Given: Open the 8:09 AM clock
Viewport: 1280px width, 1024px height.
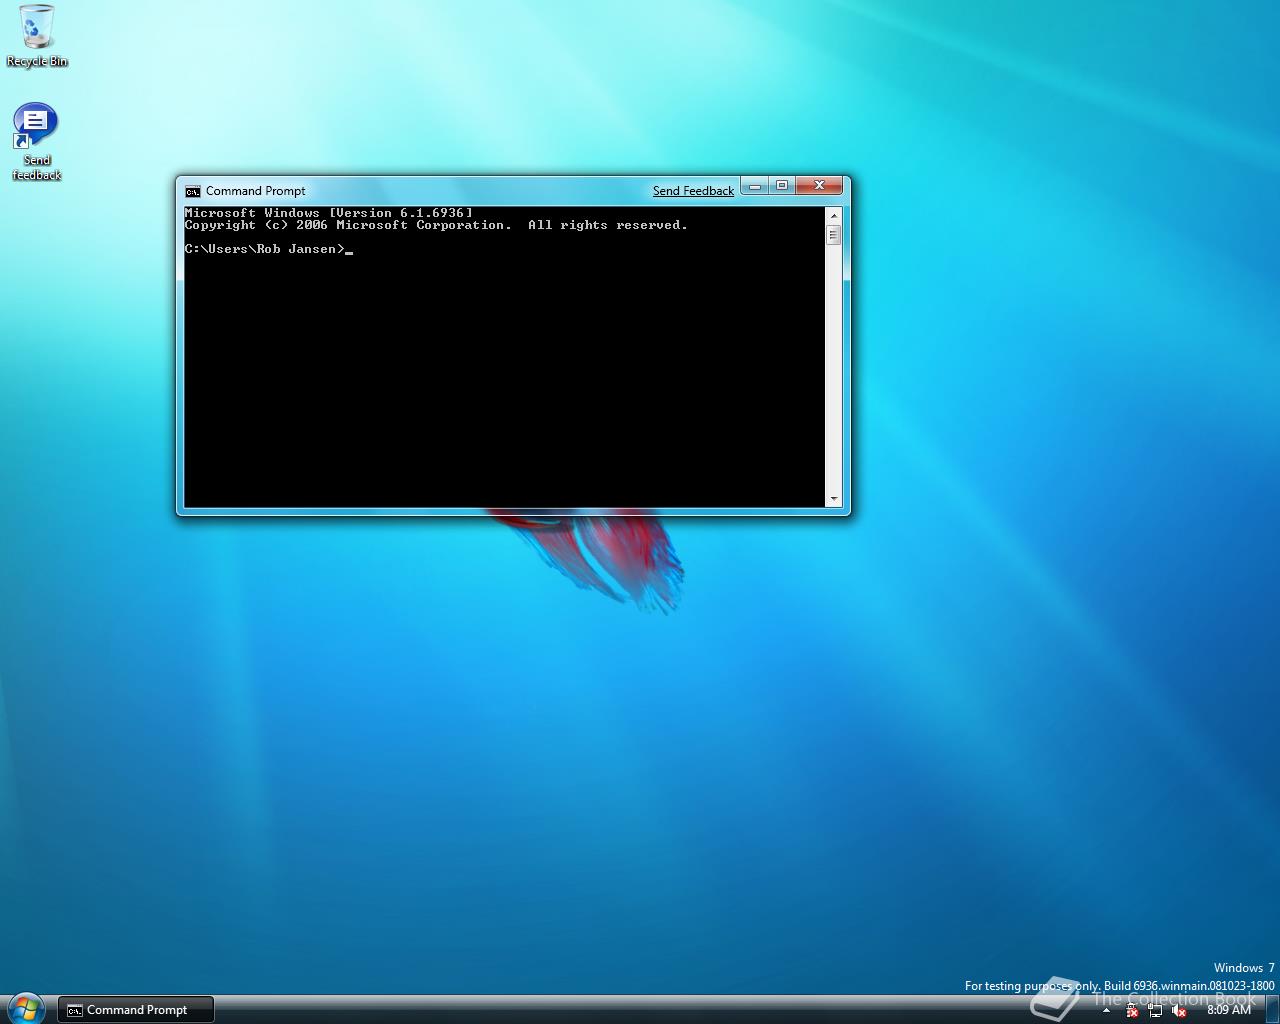Looking at the screenshot, I should tap(1229, 1010).
